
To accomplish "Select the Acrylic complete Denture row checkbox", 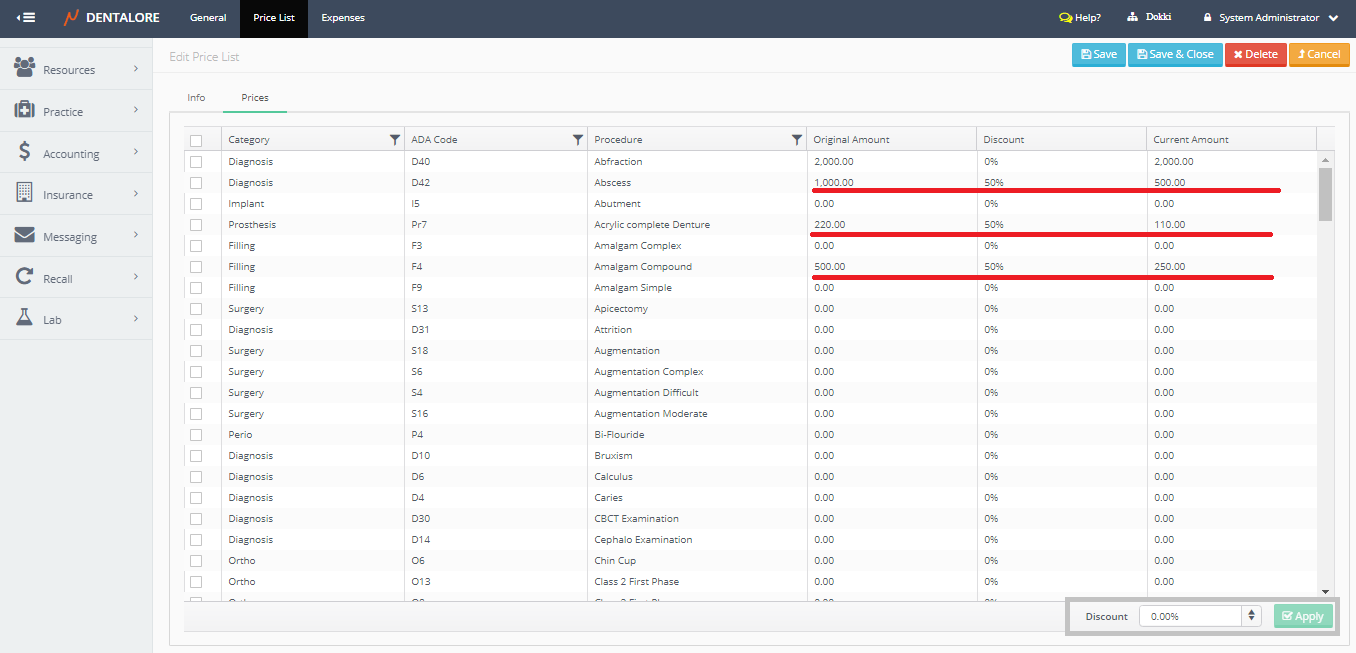I will pos(196,225).
